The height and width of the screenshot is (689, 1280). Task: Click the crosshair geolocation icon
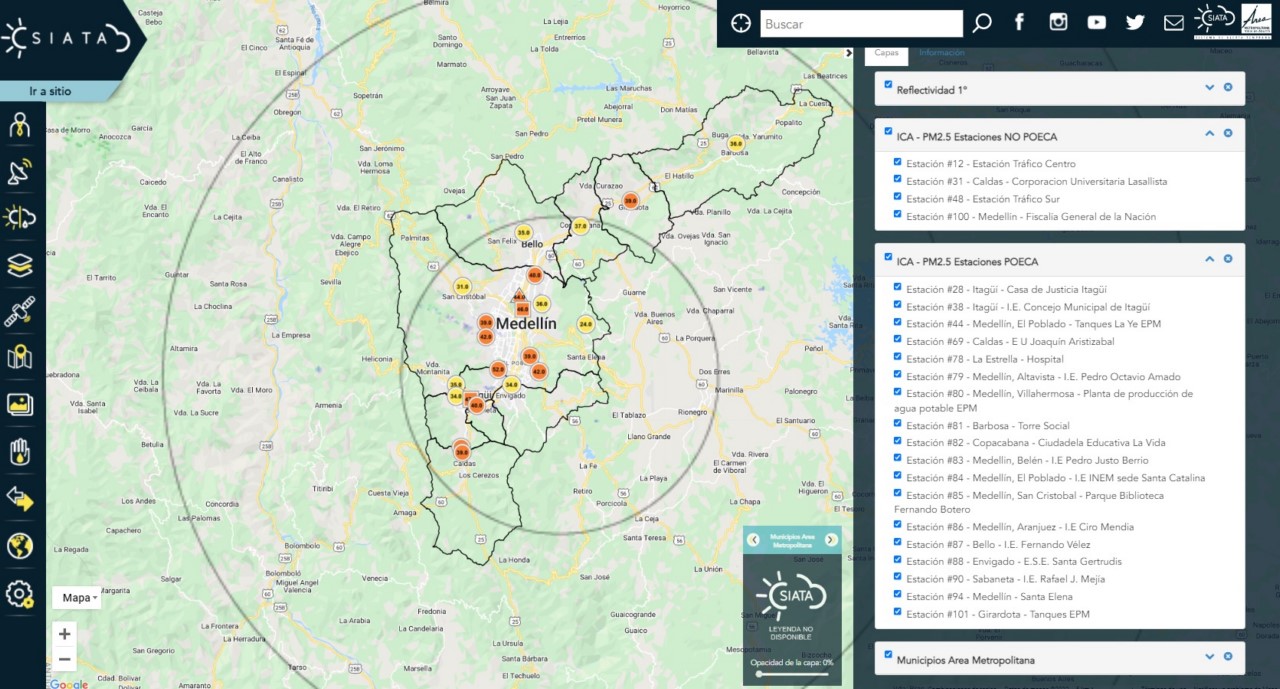(740, 23)
